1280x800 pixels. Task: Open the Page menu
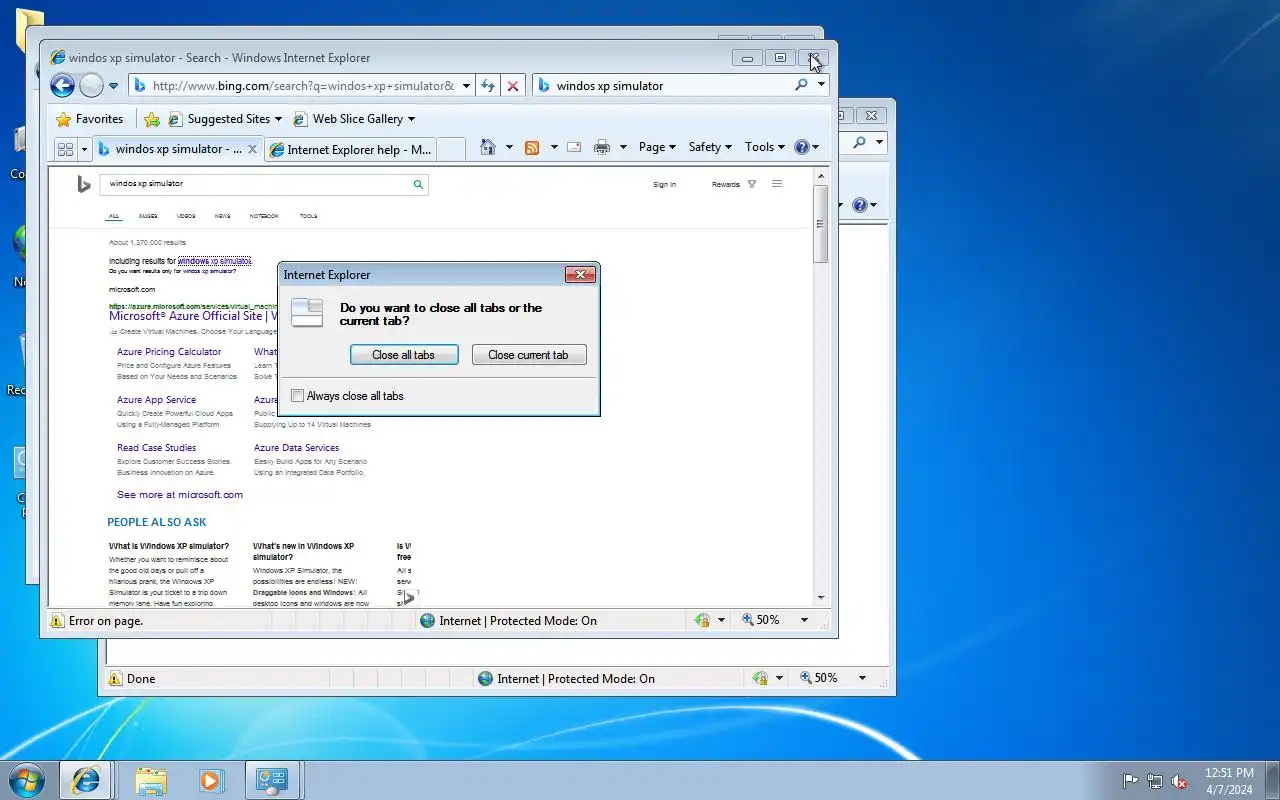(657, 147)
